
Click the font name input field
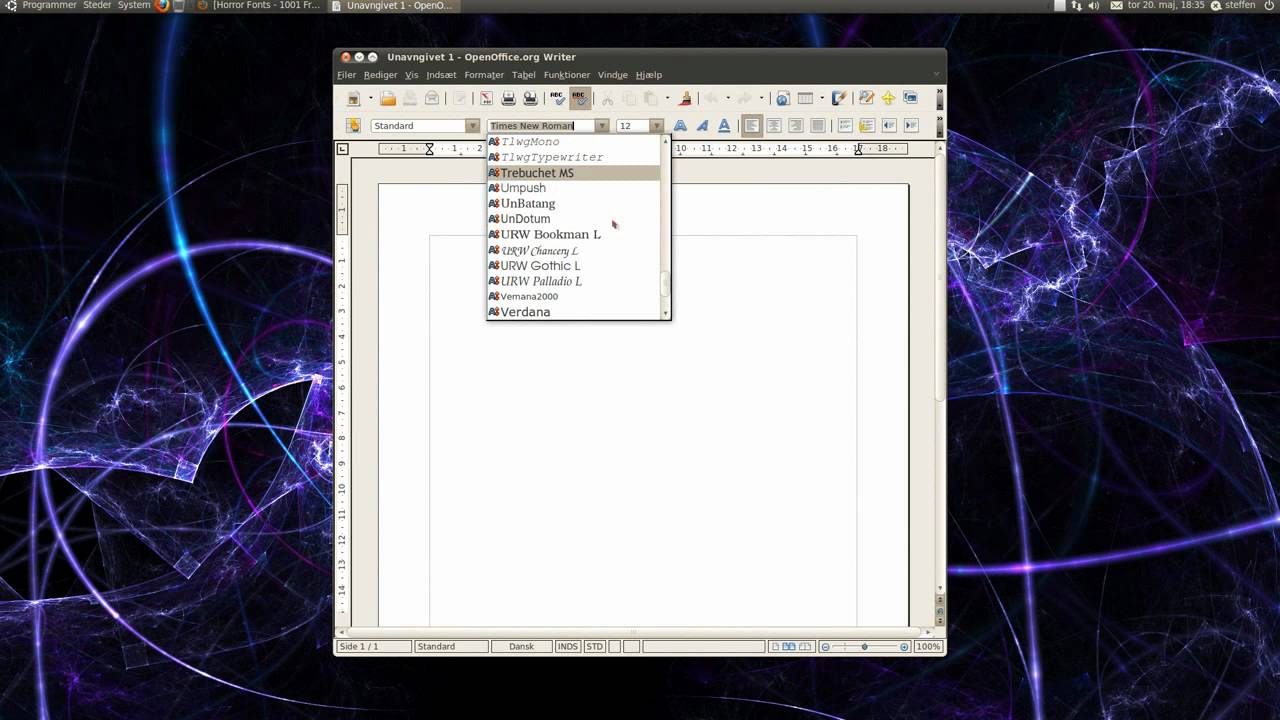coord(542,126)
